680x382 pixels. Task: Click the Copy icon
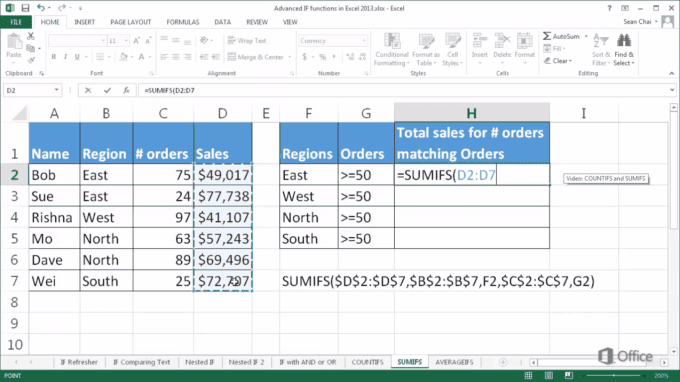point(30,48)
